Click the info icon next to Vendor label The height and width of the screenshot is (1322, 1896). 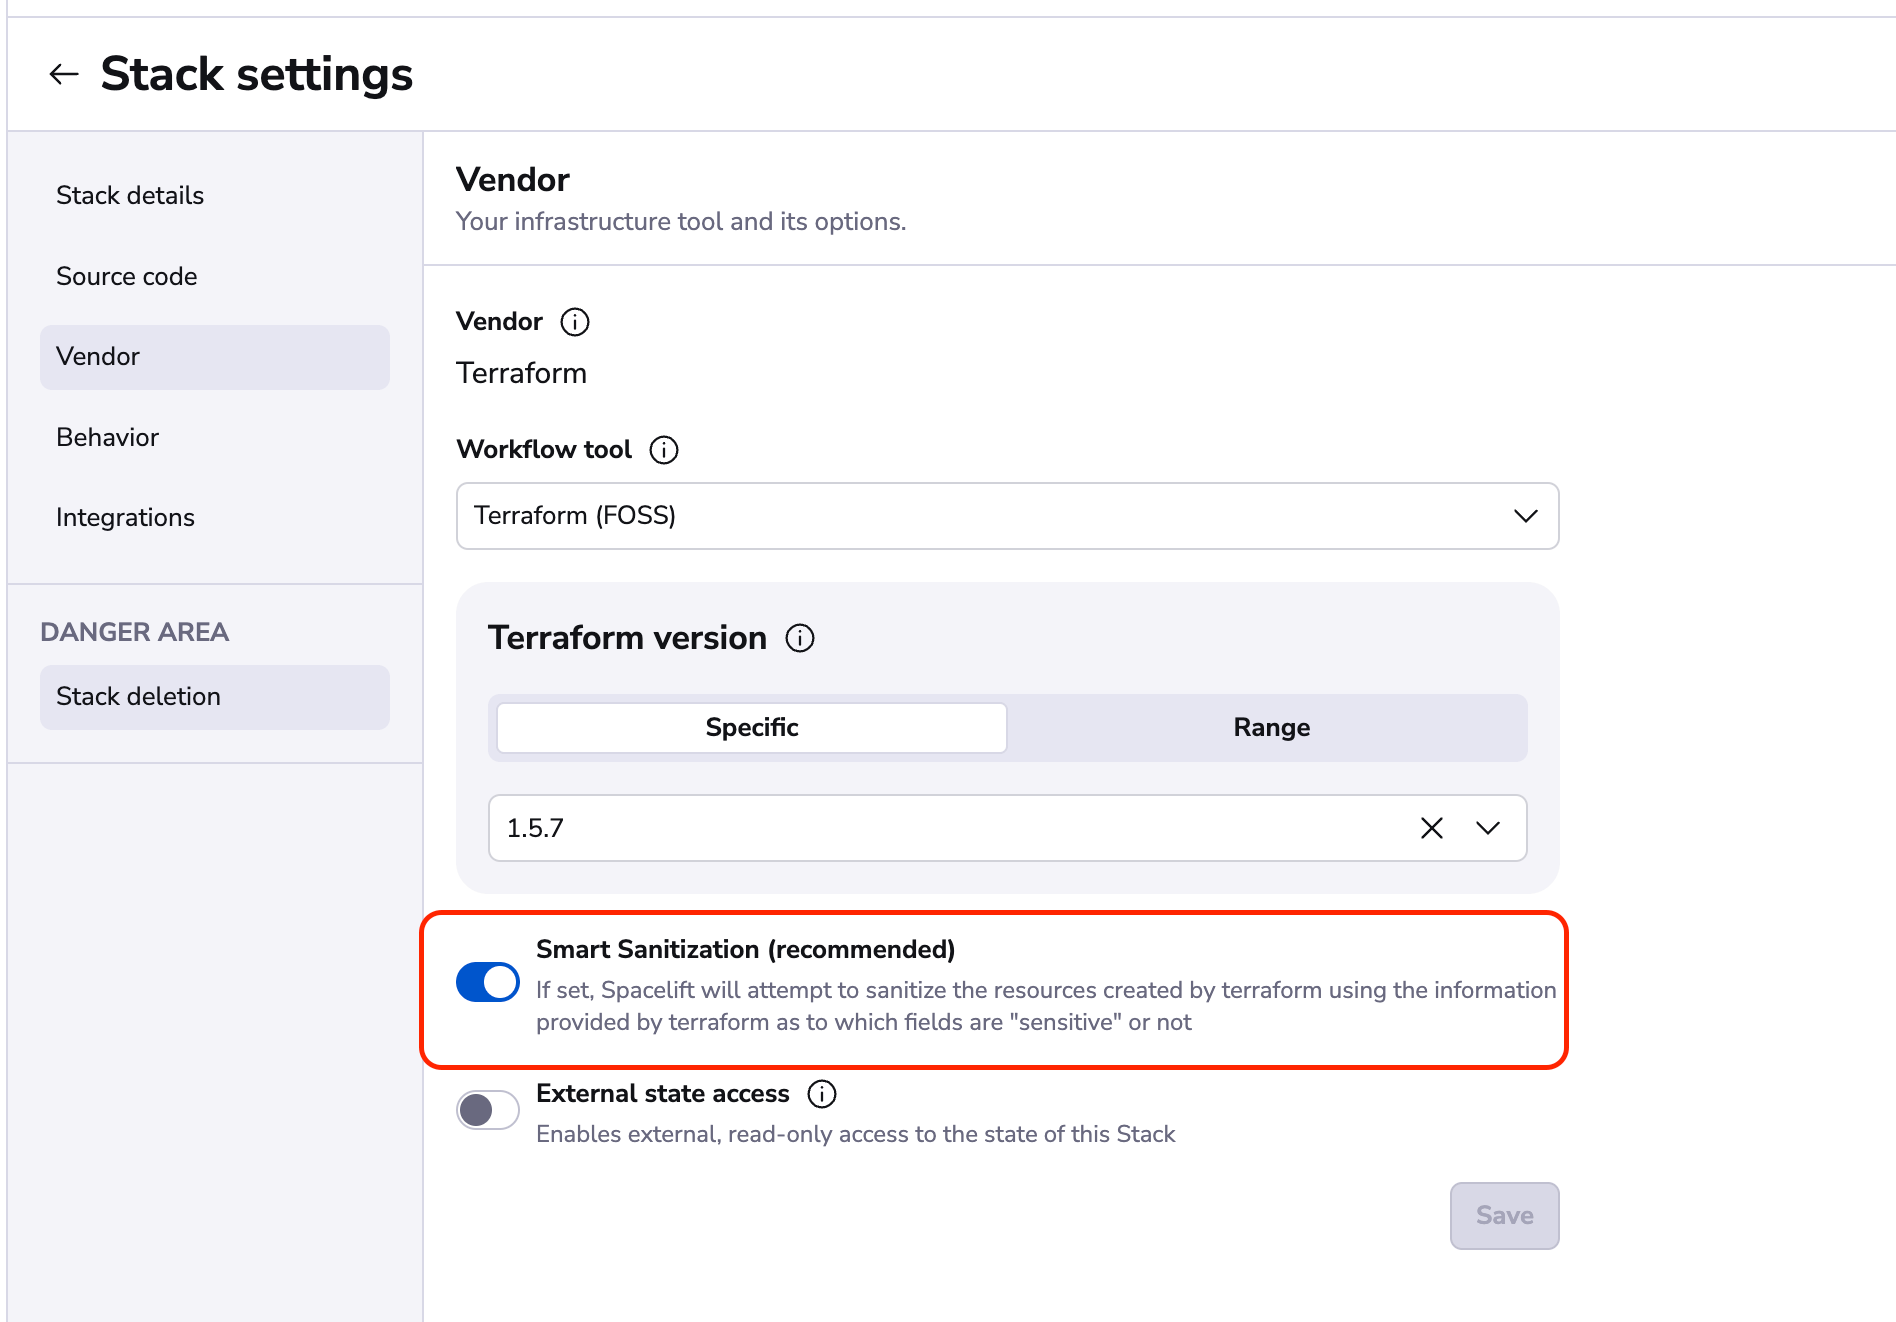pyautogui.click(x=575, y=322)
